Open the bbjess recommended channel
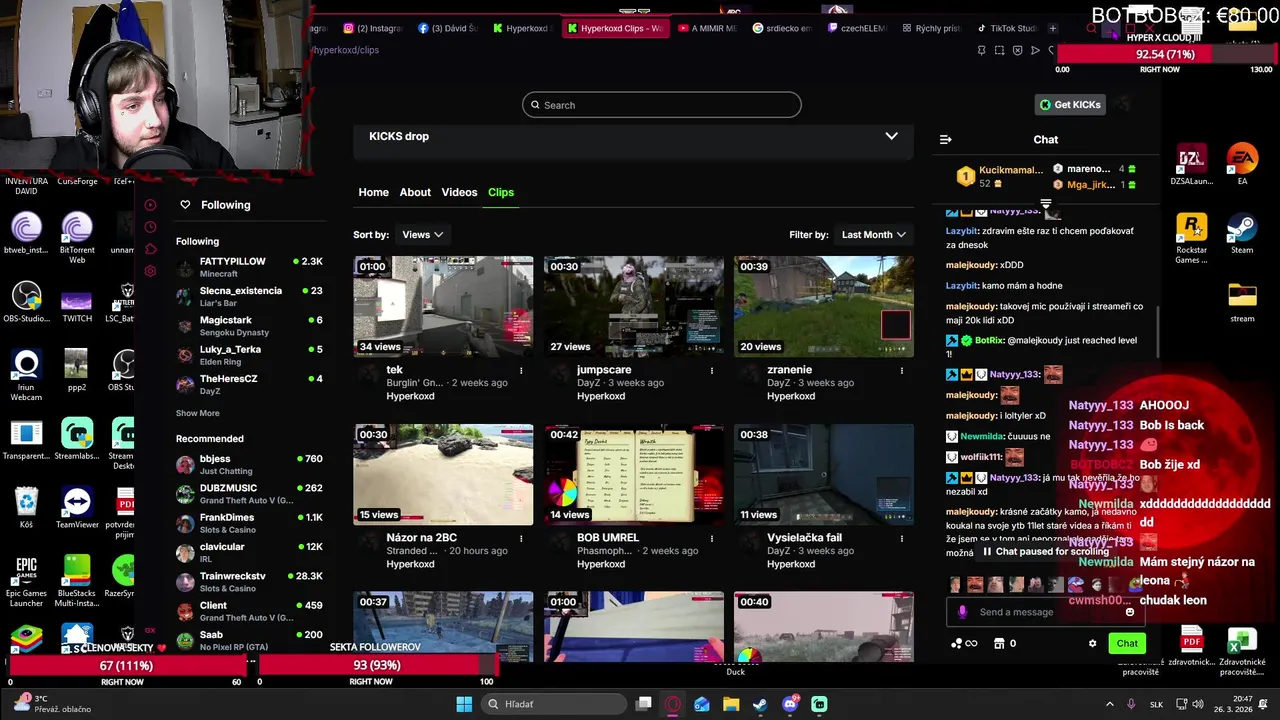 coord(249,465)
